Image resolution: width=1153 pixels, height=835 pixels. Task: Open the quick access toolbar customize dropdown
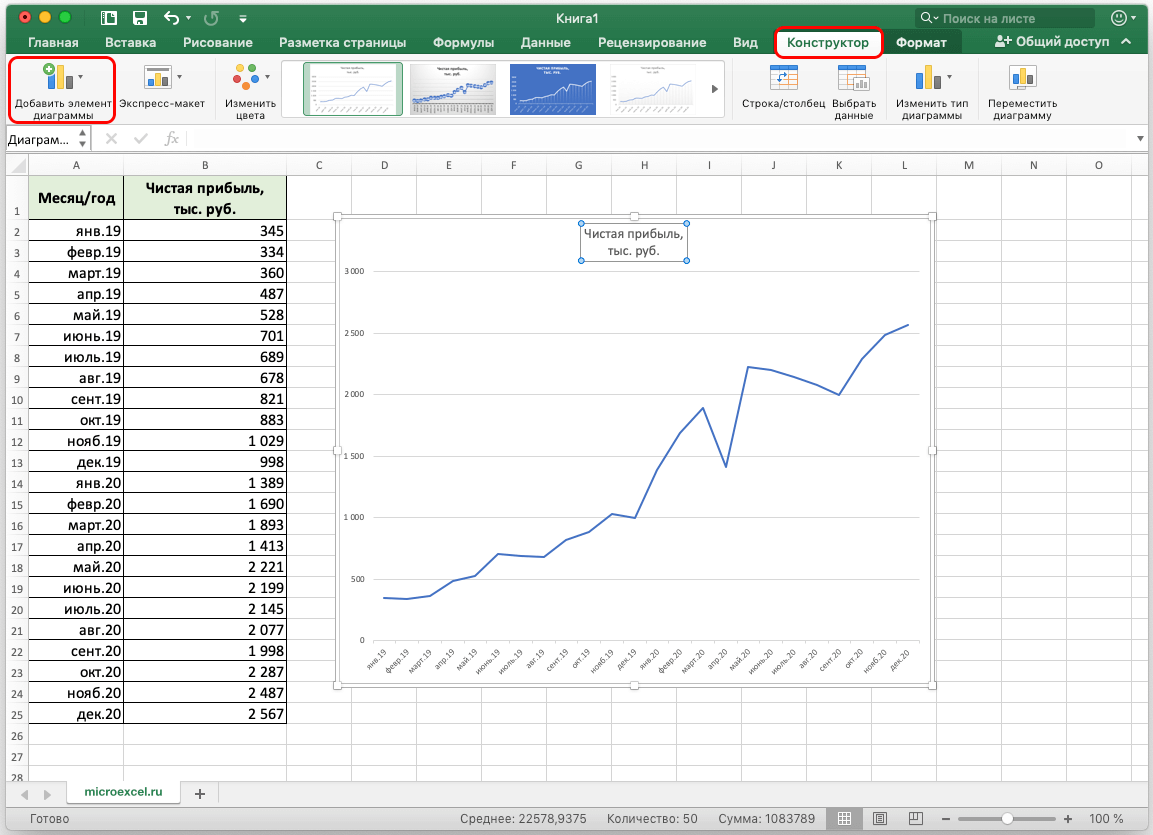point(243,18)
